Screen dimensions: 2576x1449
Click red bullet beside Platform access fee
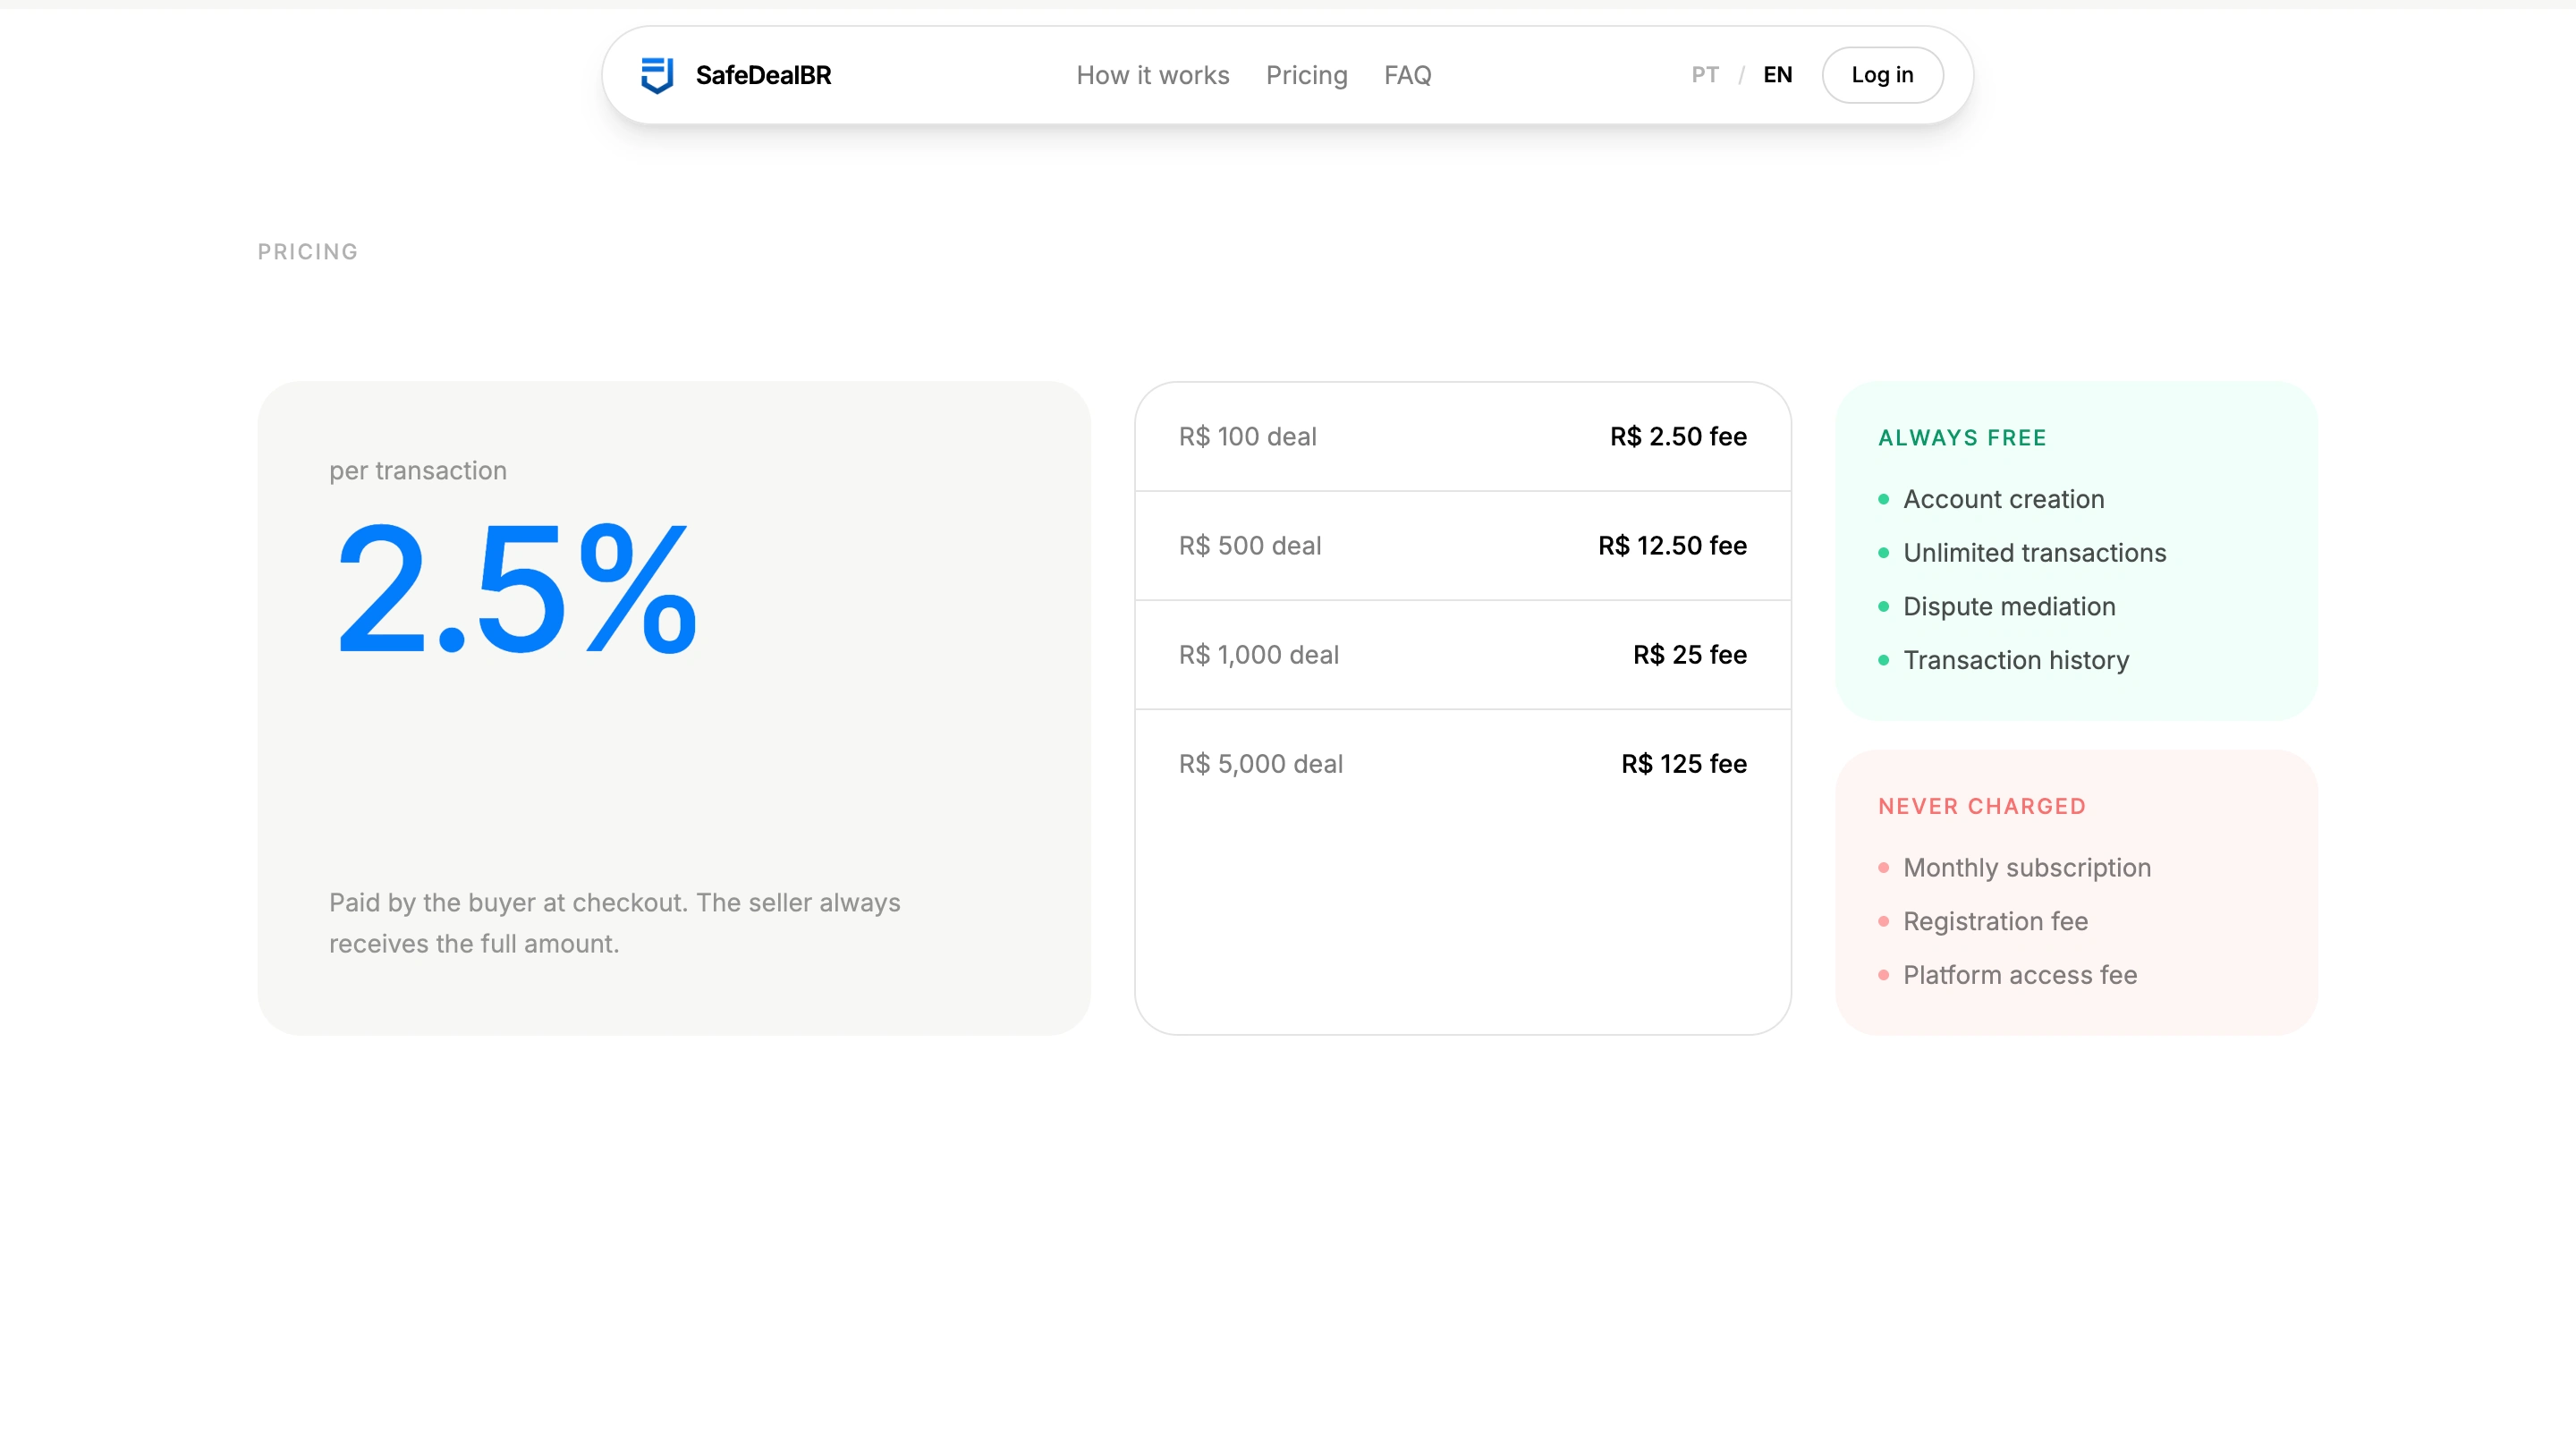tap(1883, 975)
